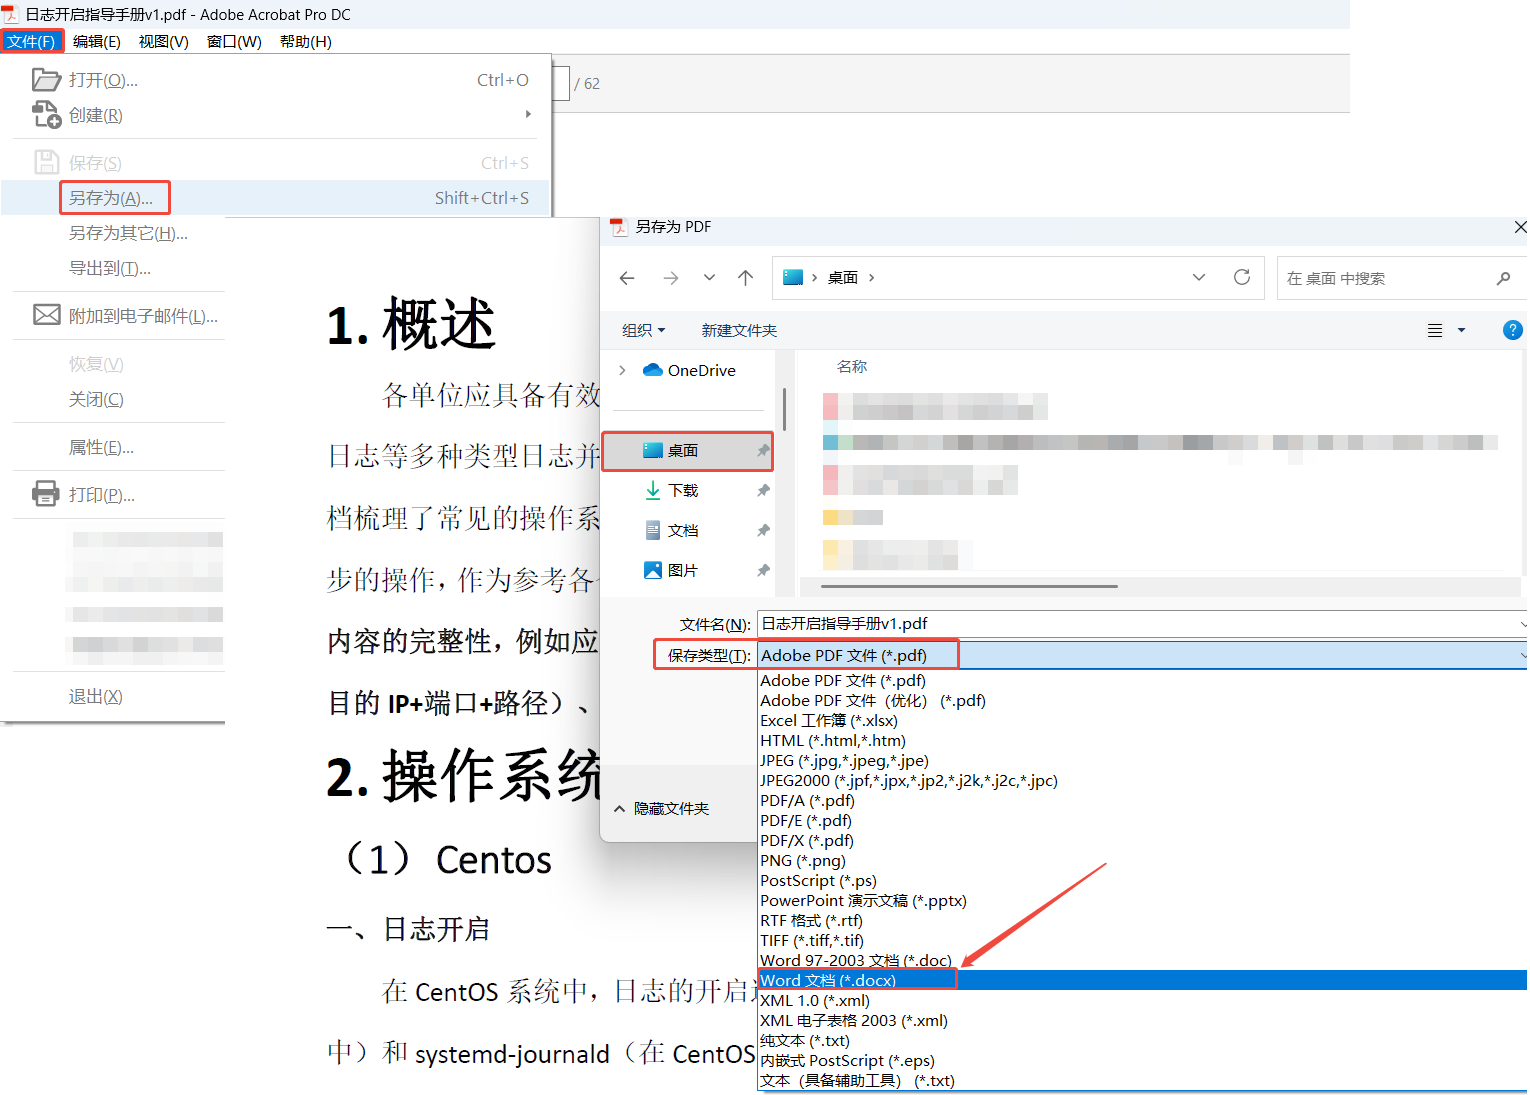This screenshot has height=1095, width=1530.
Task: Click the view layout icon
Action: click(x=1435, y=330)
